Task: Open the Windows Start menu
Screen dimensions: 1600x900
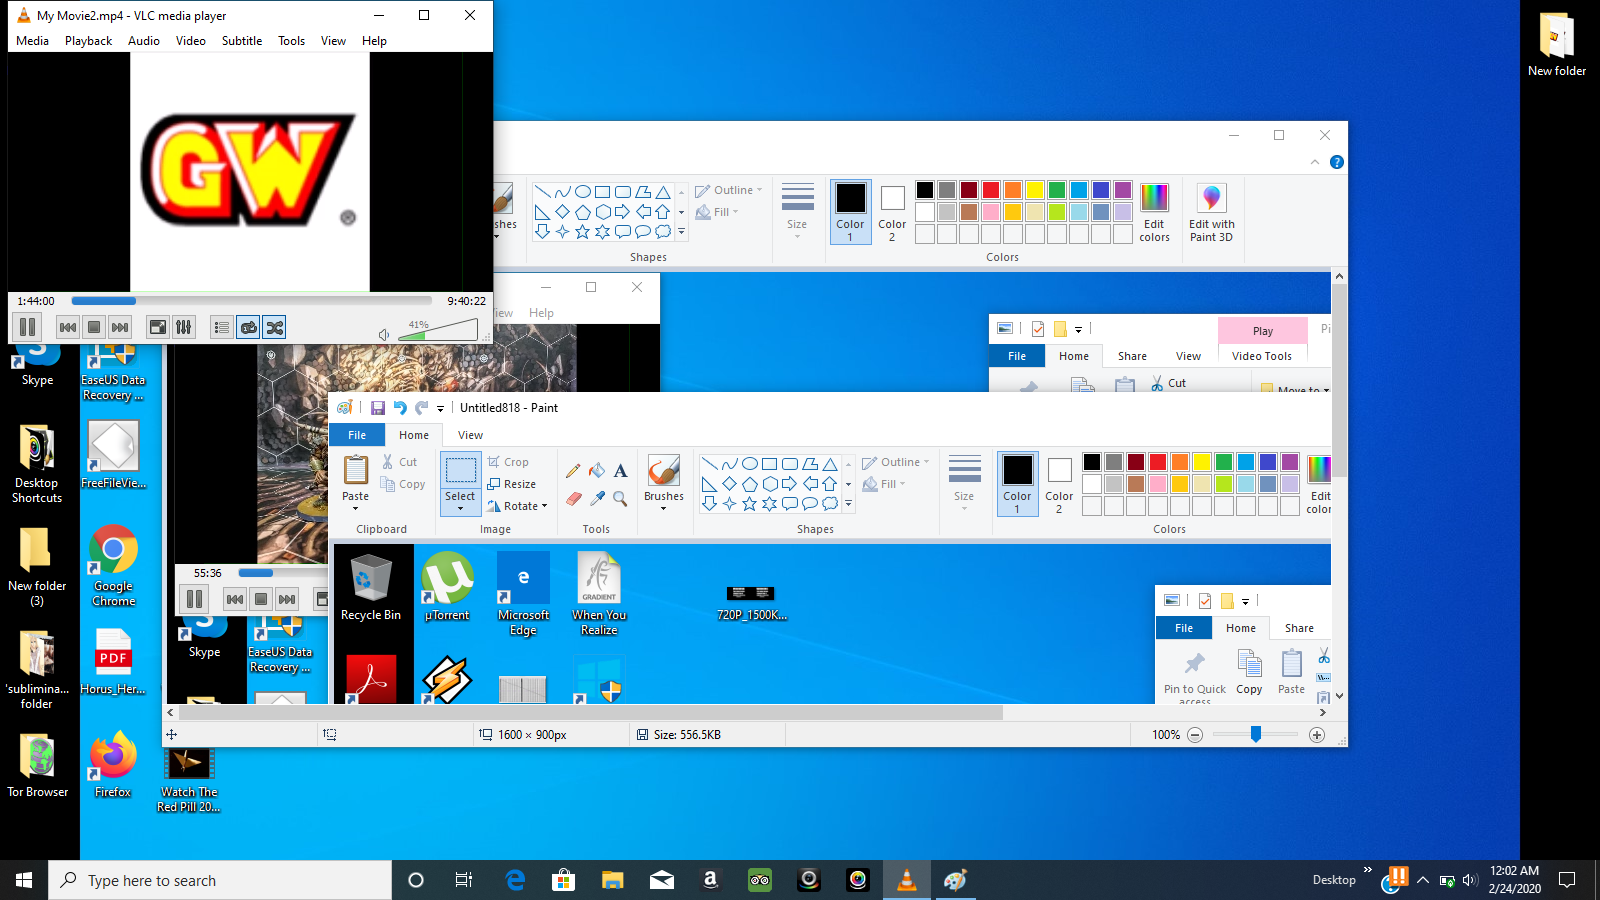Action: coord(24,880)
